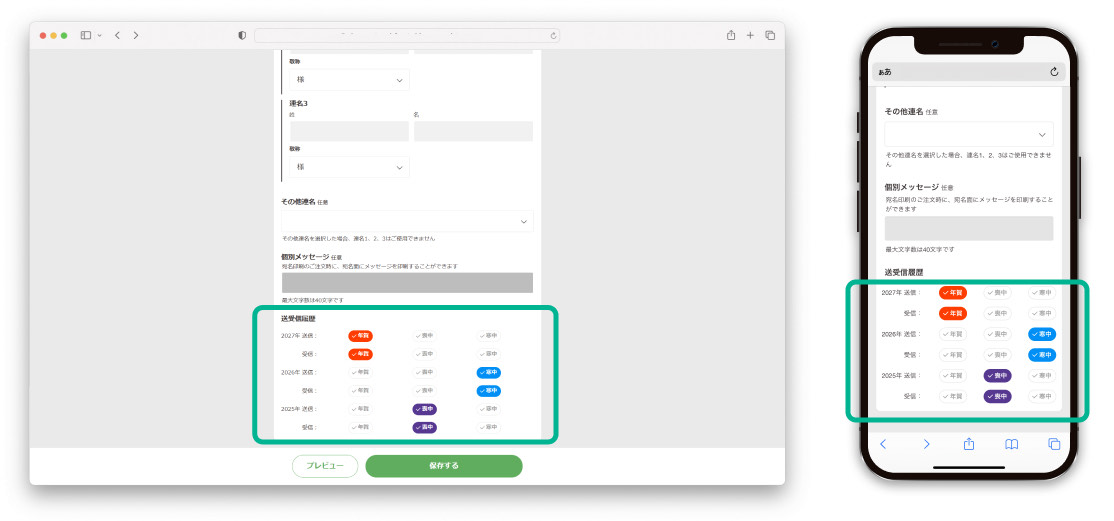Screen dimensions: 1114x521
Task: Toggle desktop 2027年 受信 寒中 chip
Action: pos(489,354)
